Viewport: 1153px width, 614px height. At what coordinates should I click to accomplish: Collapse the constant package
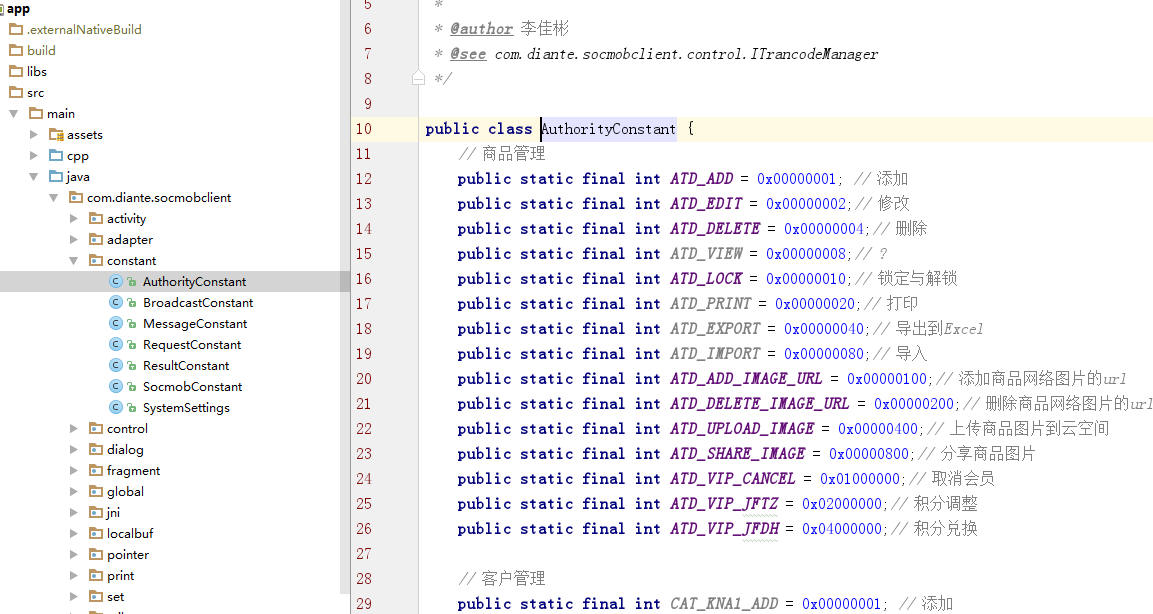[x=74, y=261]
